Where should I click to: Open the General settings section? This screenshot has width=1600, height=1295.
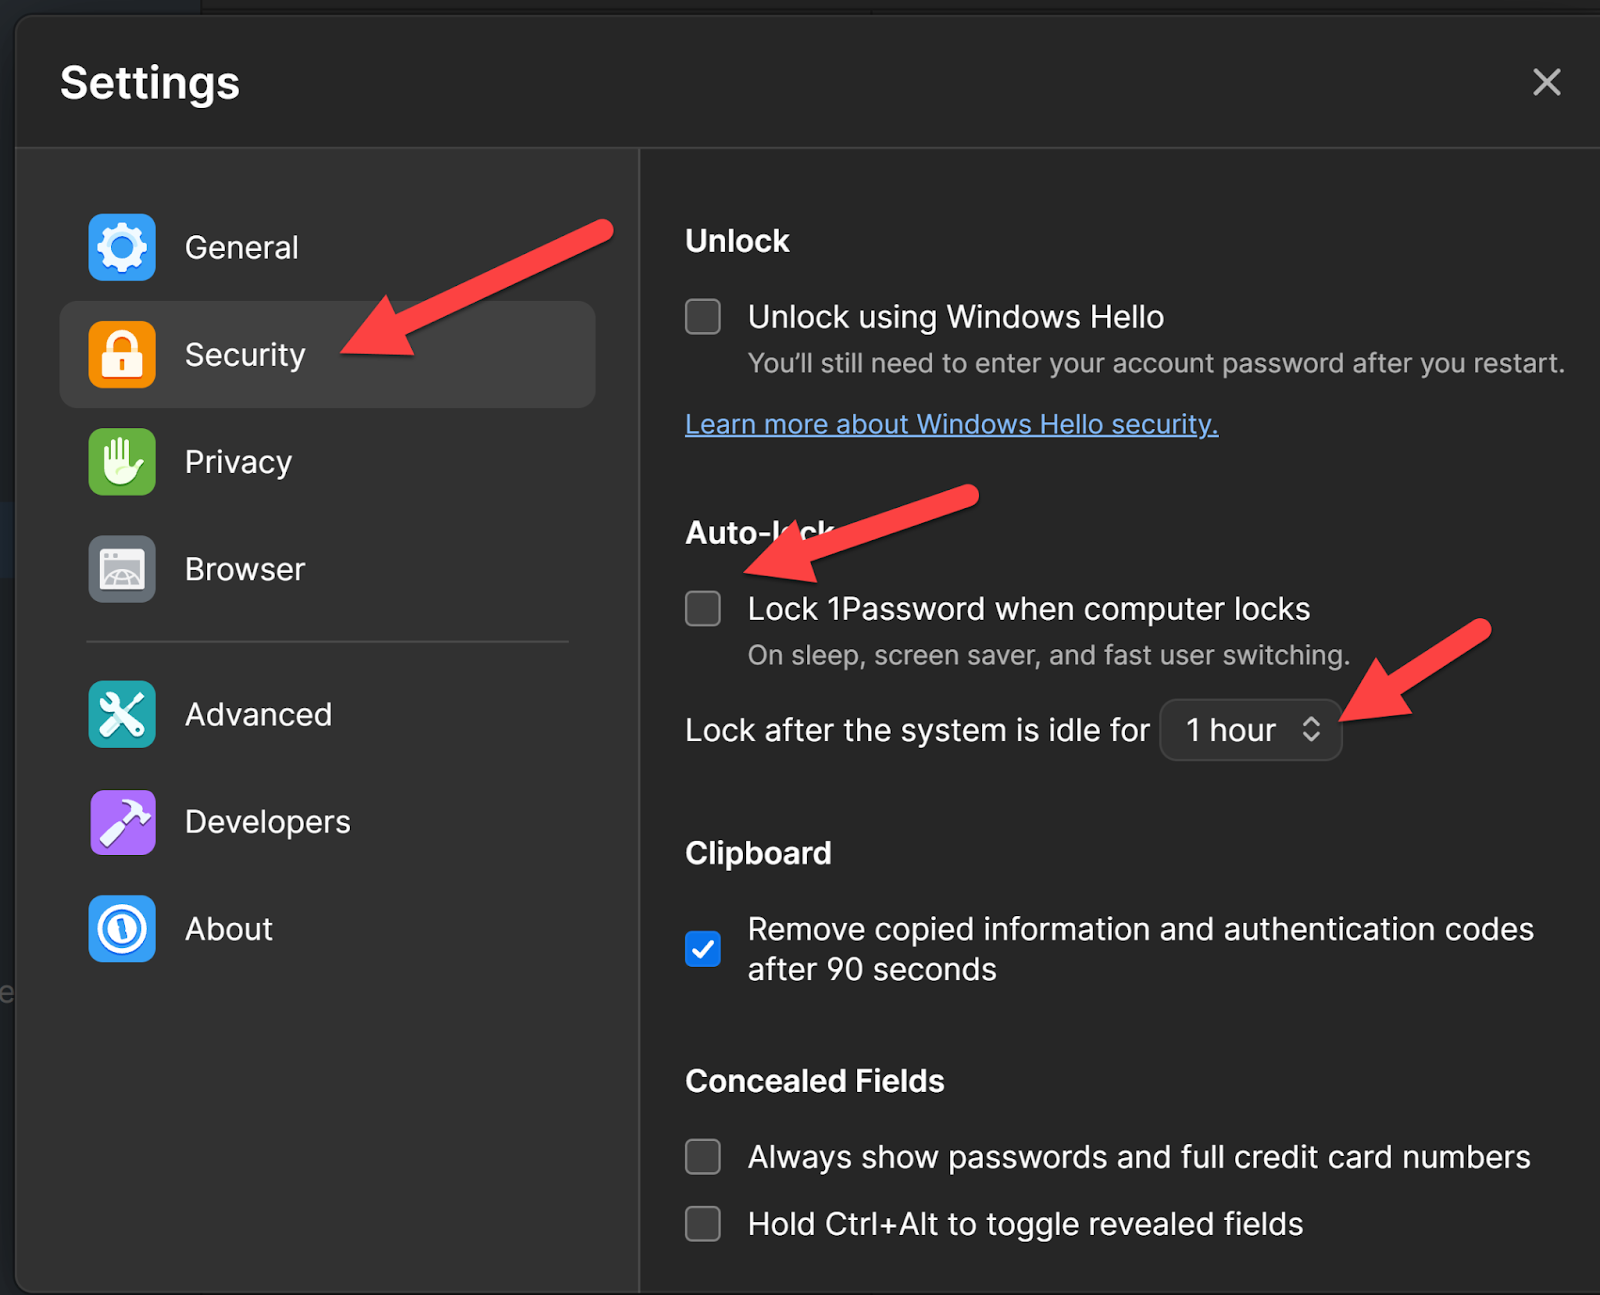tap(327, 247)
